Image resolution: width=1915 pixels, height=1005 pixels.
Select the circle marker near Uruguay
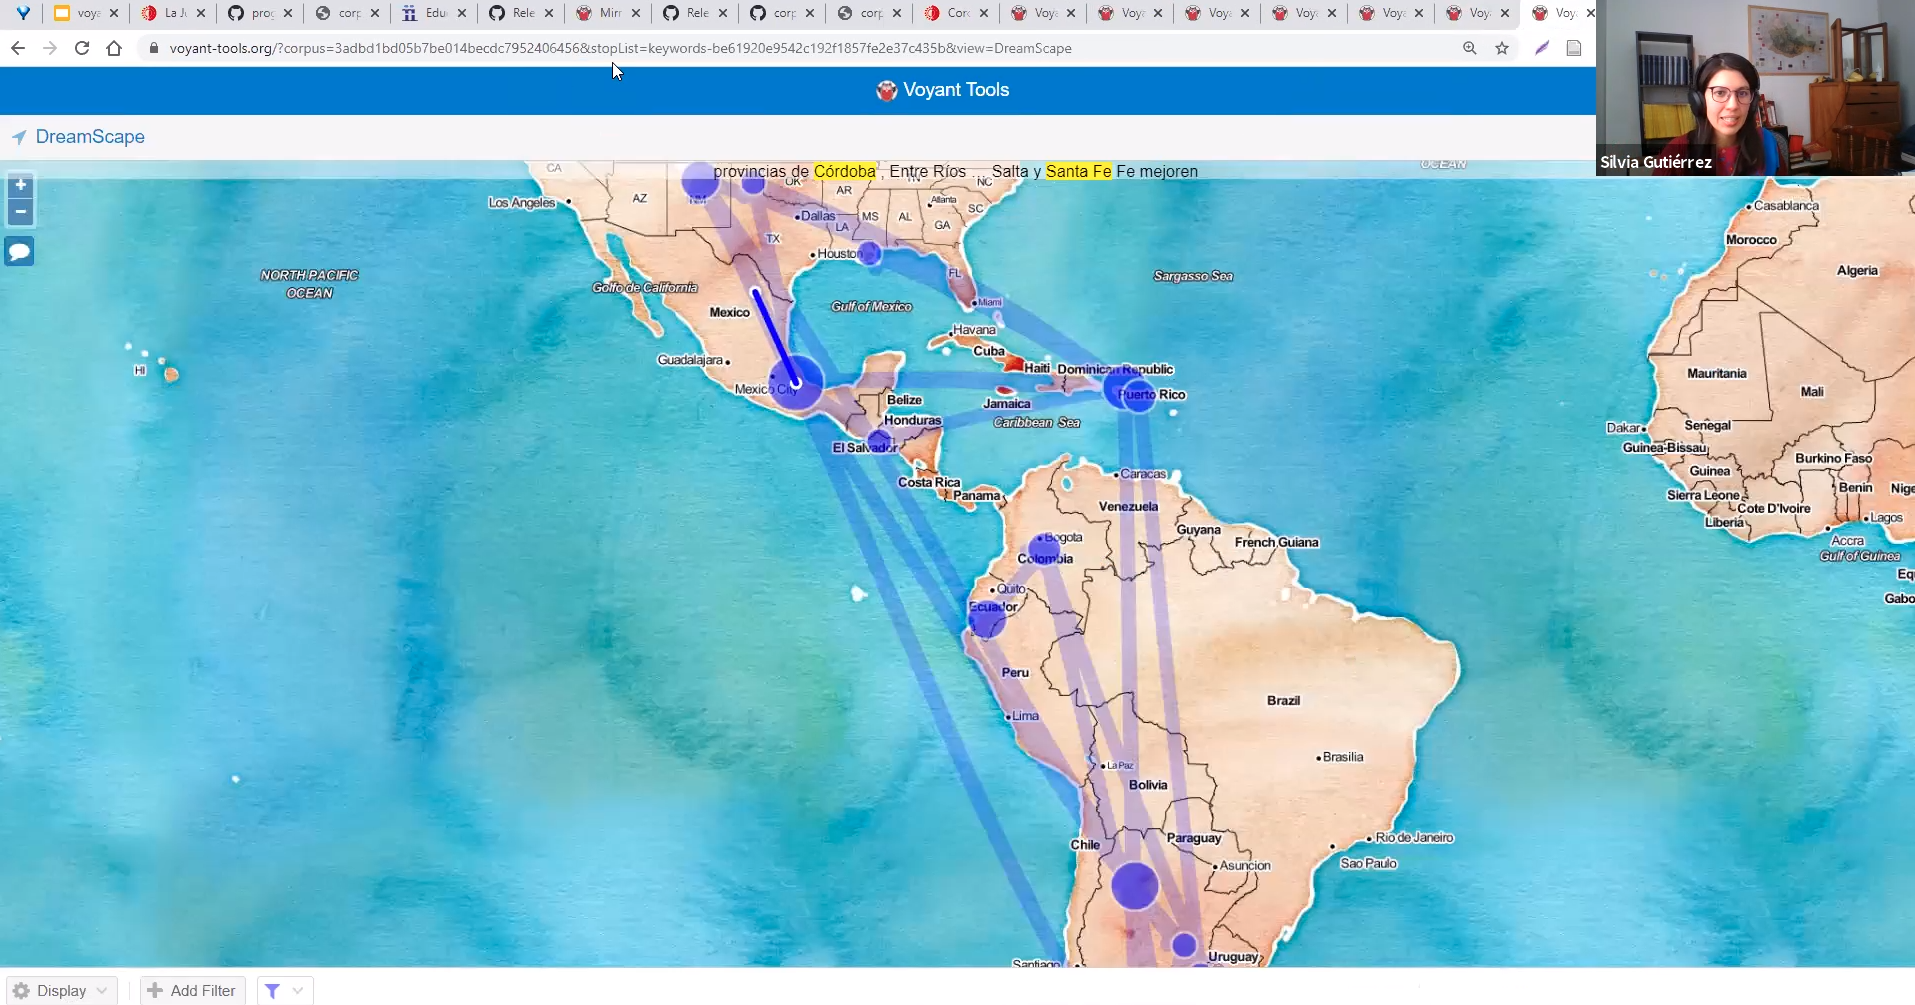pyautogui.click(x=1184, y=944)
